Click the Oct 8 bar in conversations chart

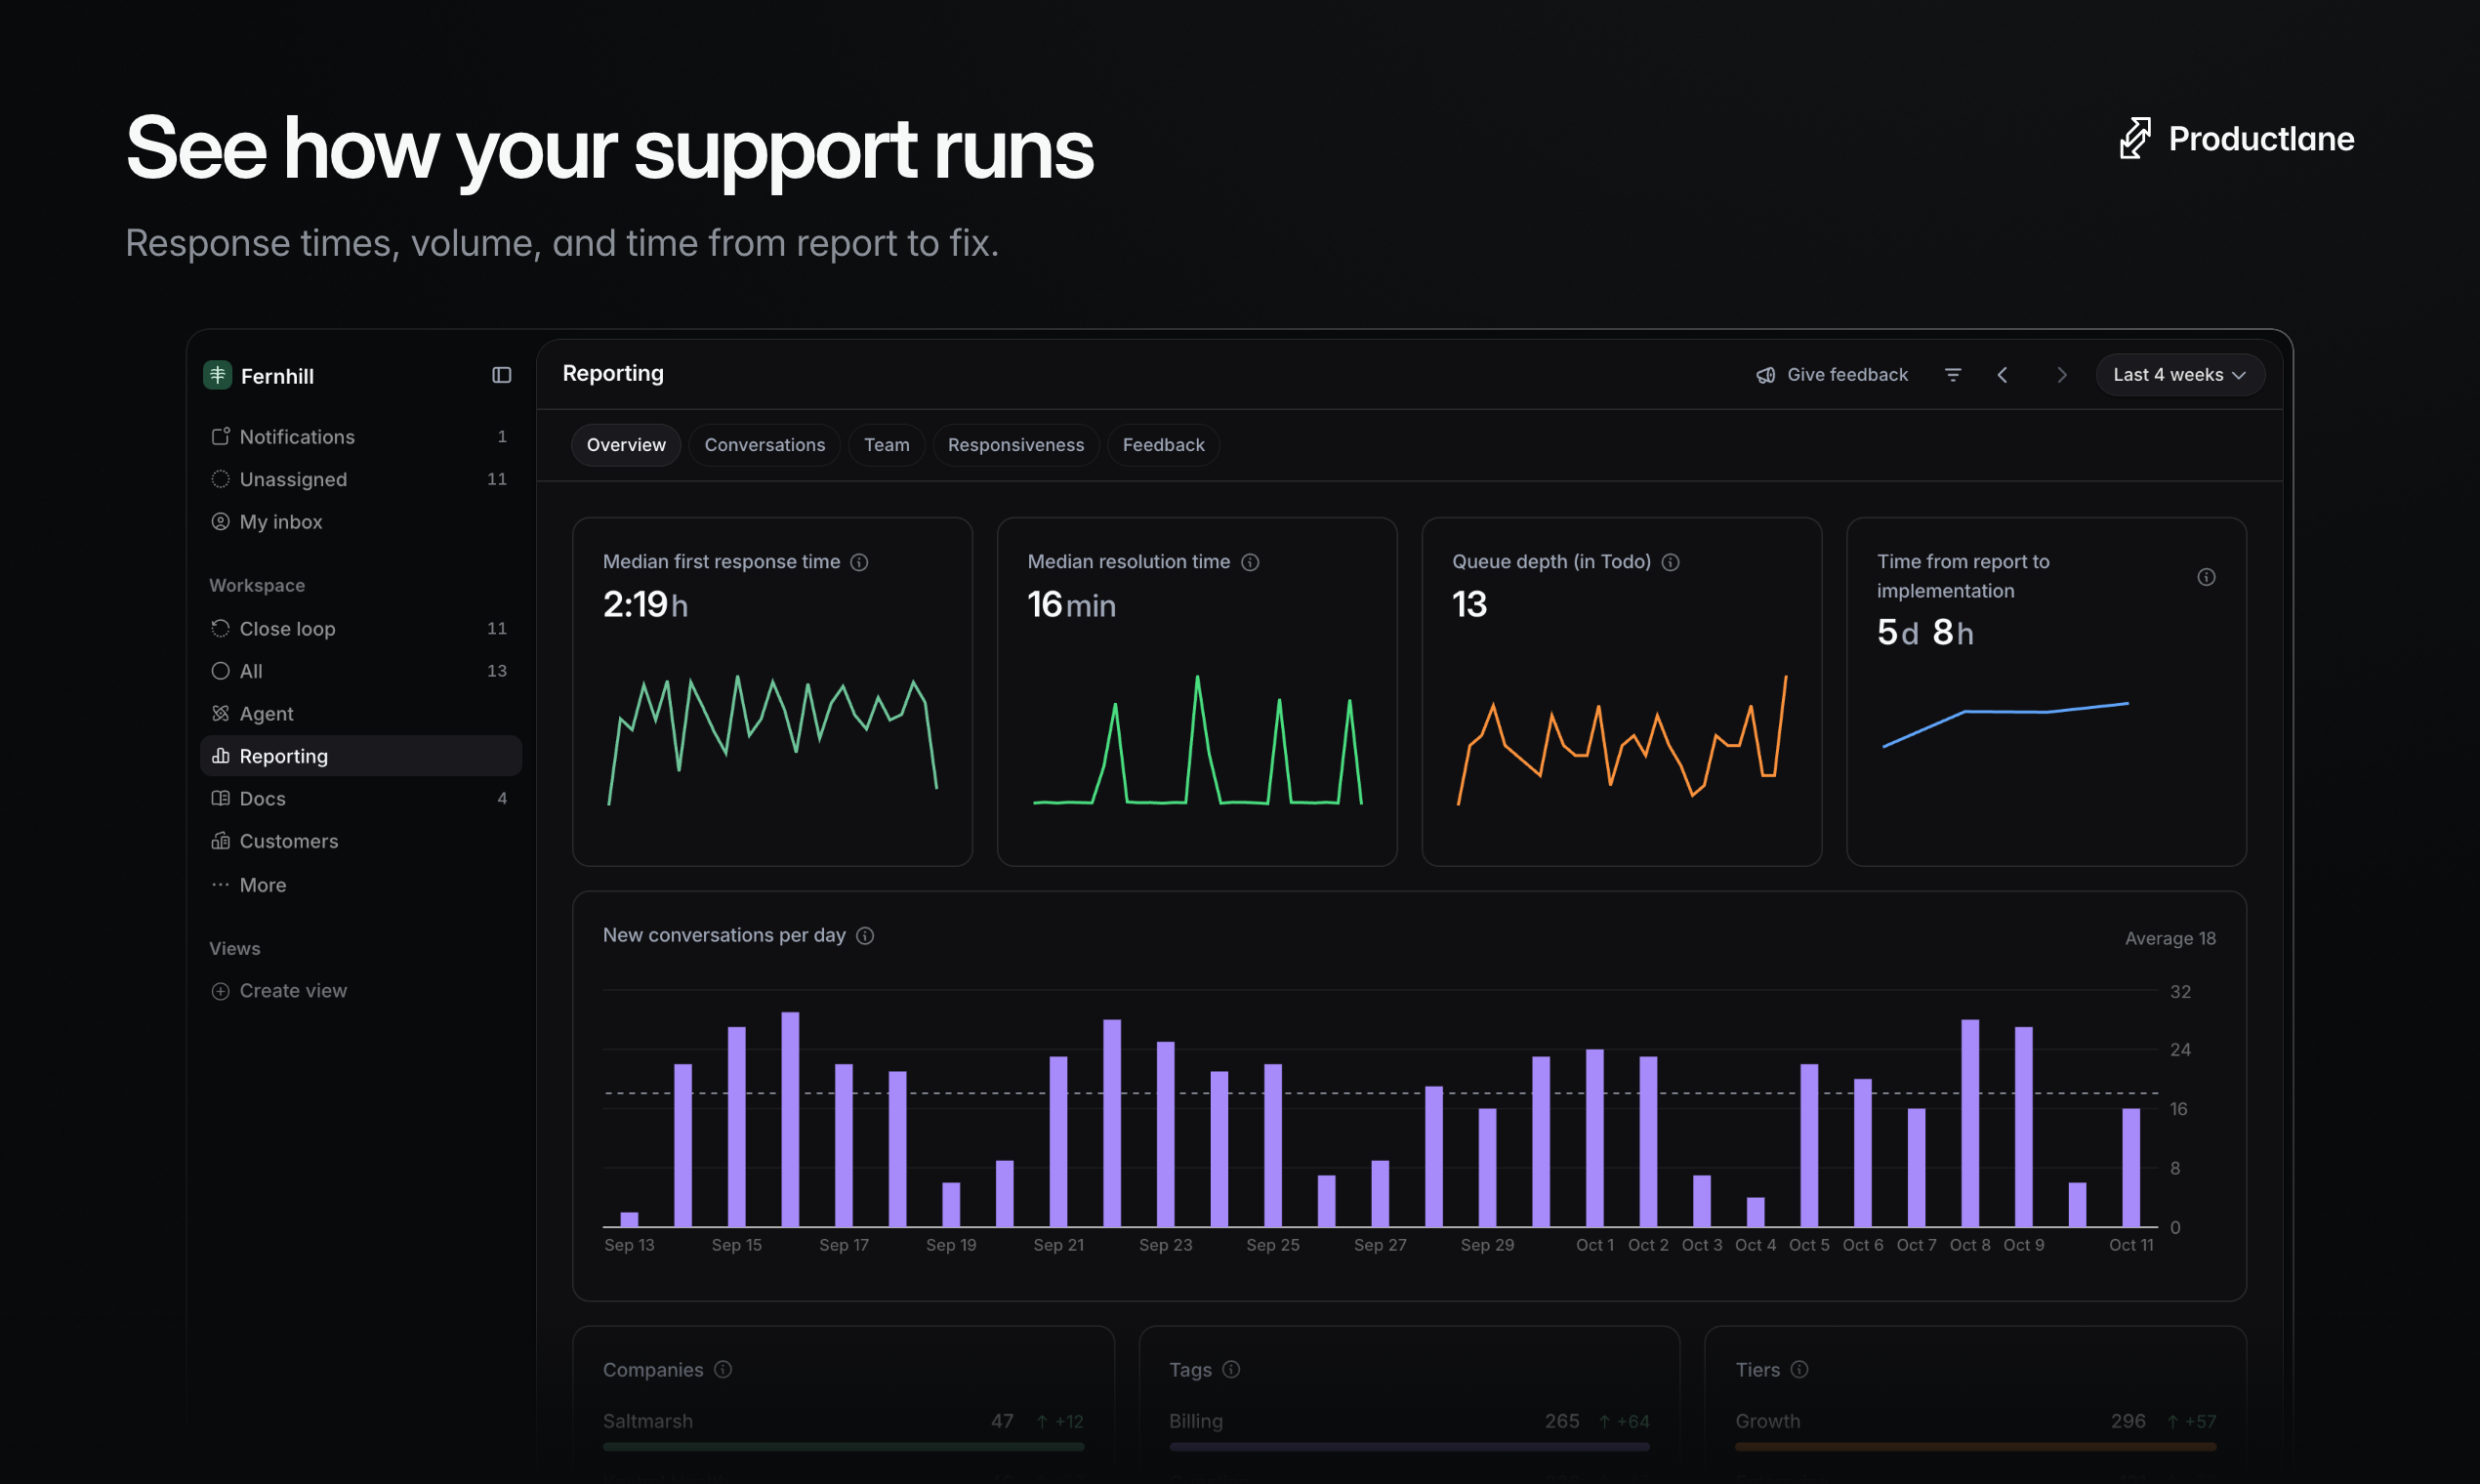click(1970, 1123)
